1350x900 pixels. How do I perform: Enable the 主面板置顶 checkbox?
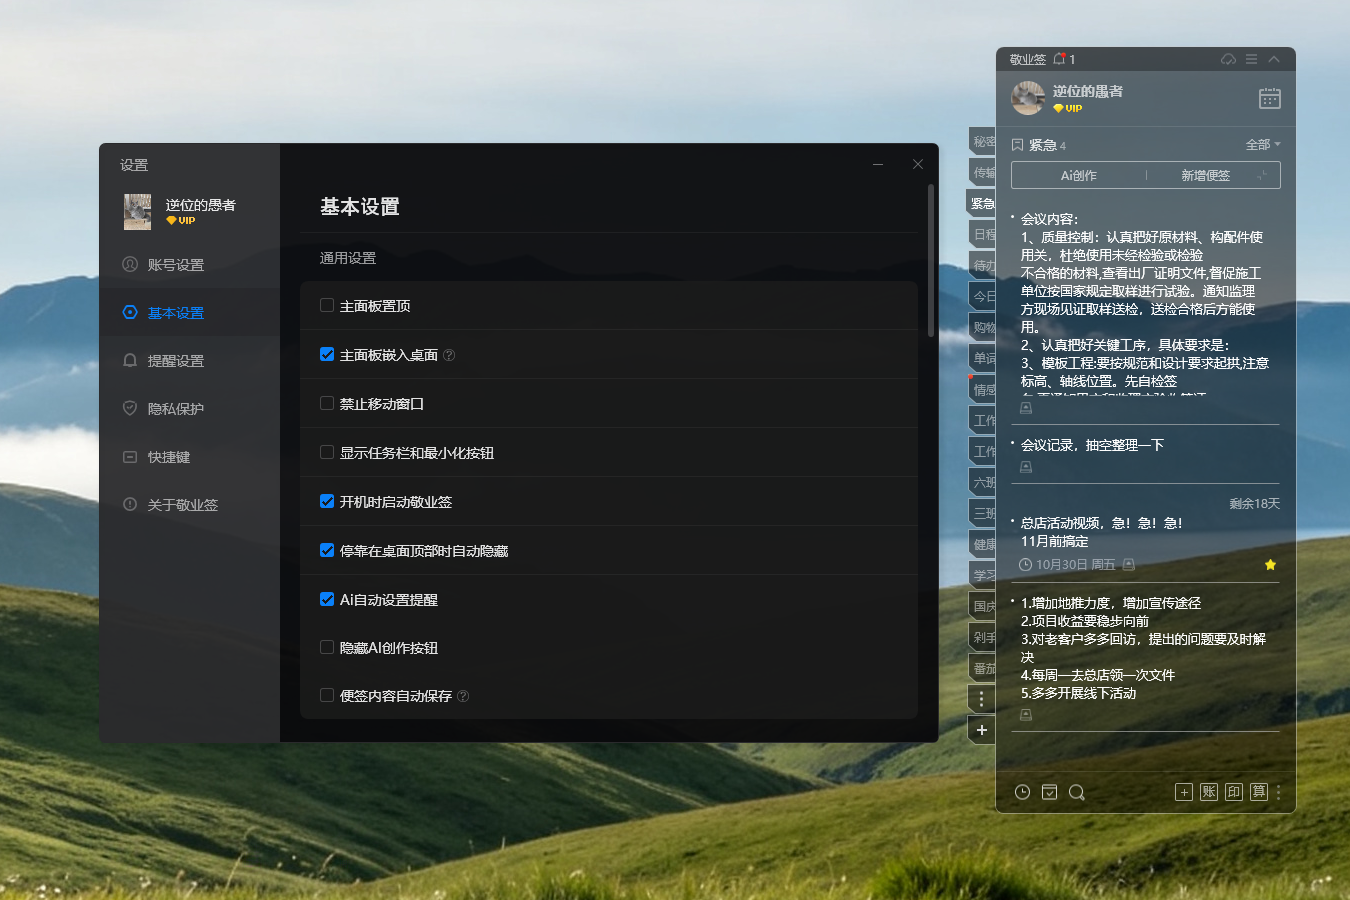[327, 305]
